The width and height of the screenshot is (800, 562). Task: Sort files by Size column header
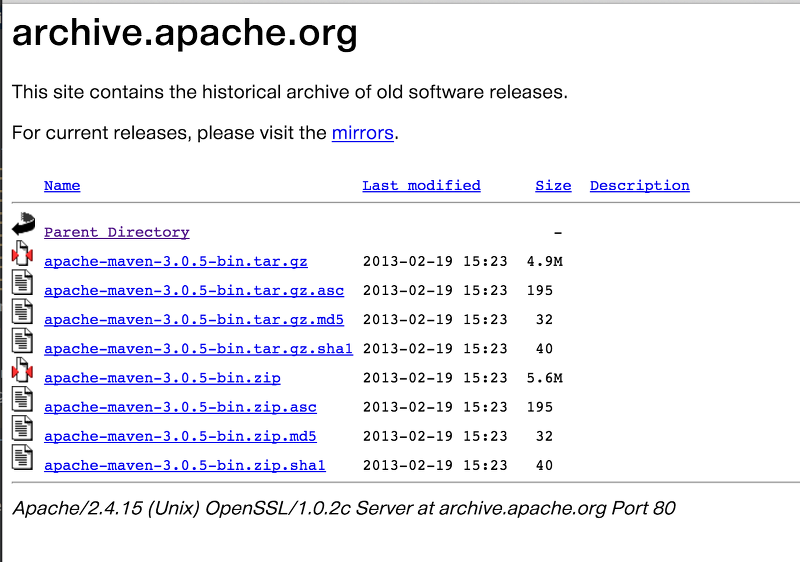click(x=553, y=186)
